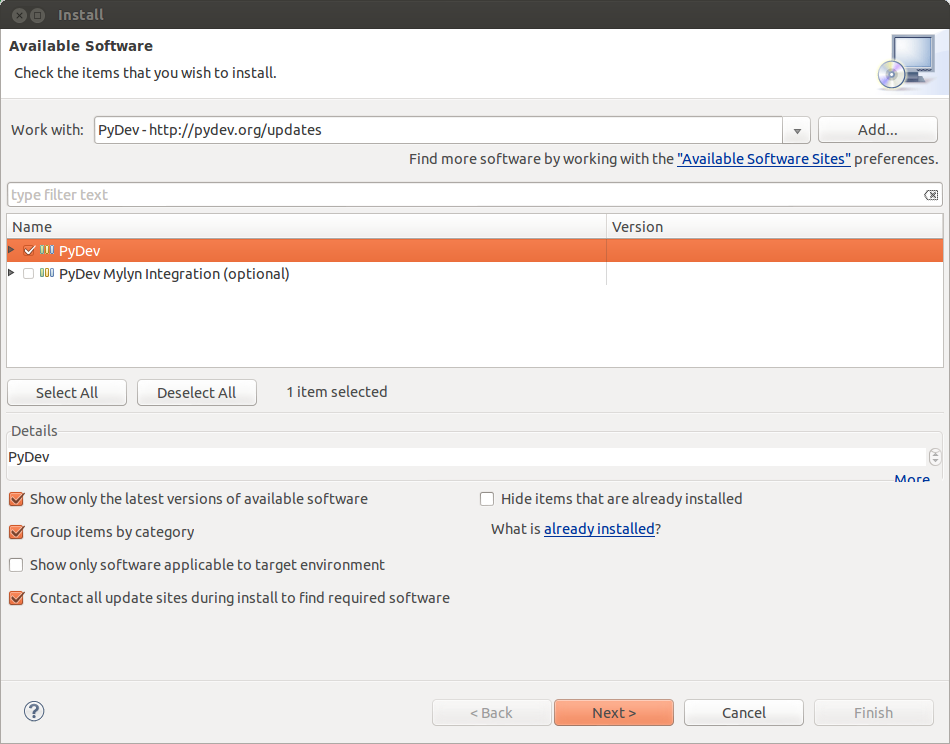Click the PyDev Mylyn Integration category icon
Screen dimensions: 950x744
coord(47,273)
